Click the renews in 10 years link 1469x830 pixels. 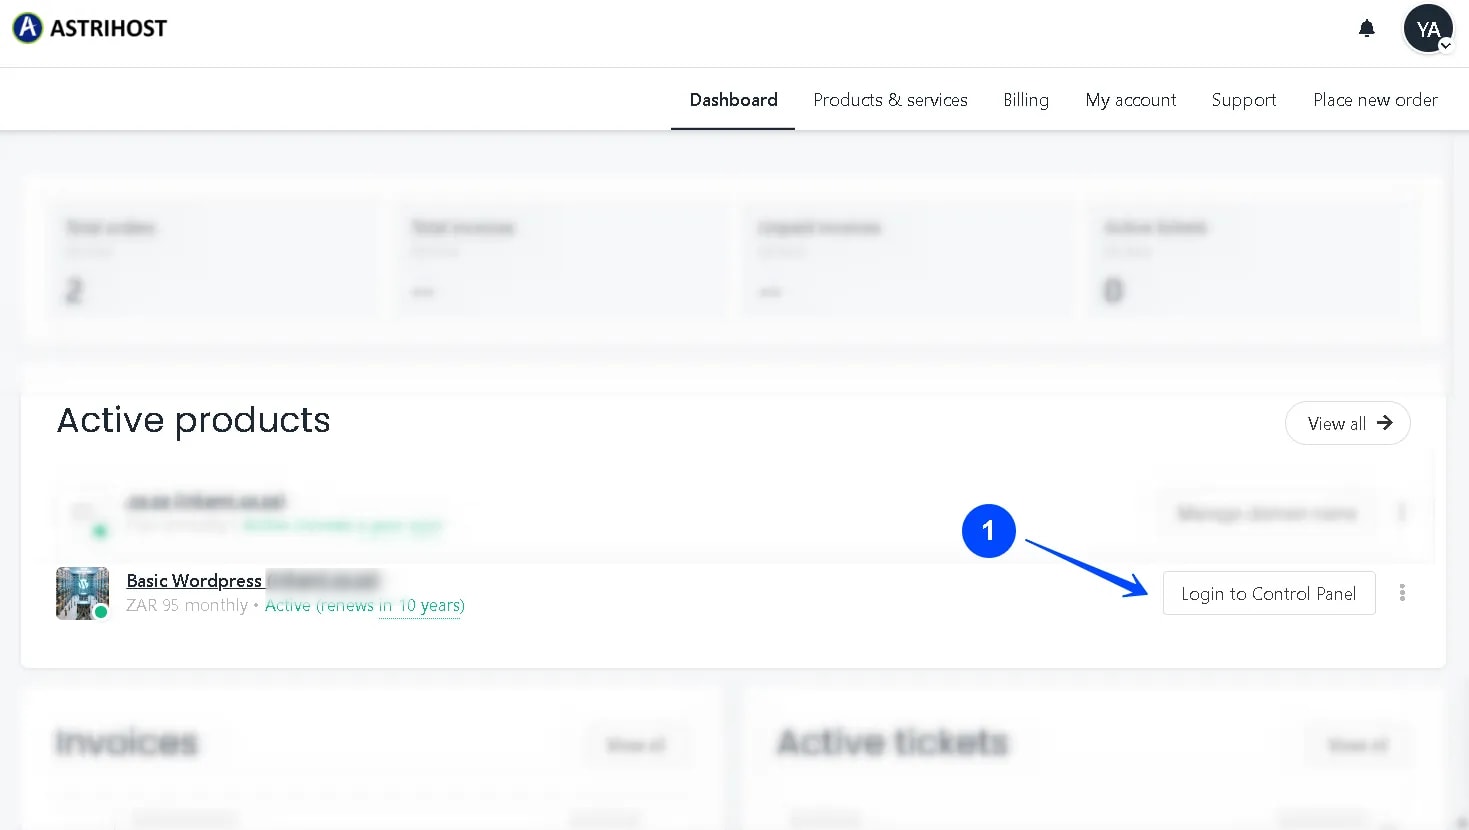click(421, 606)
